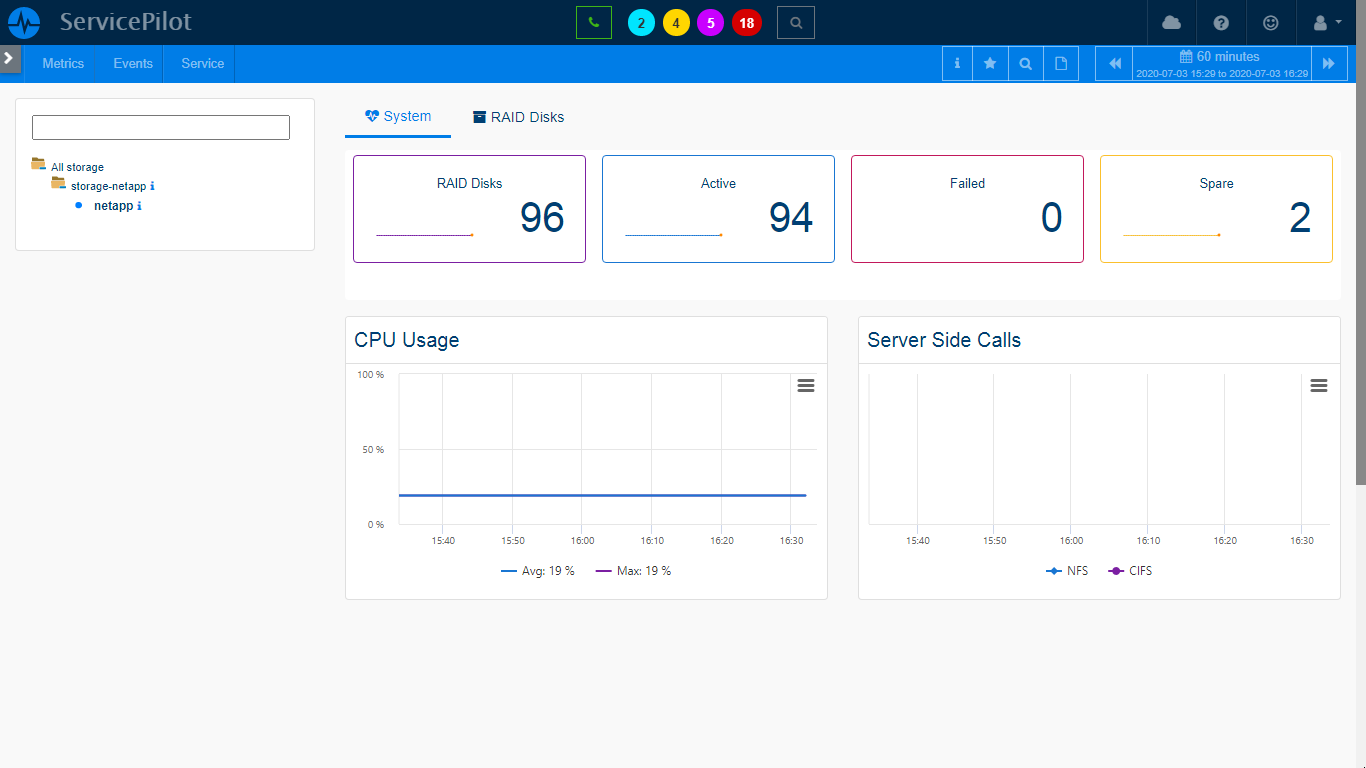Open help via the question mark icon

coord(1221,22)
